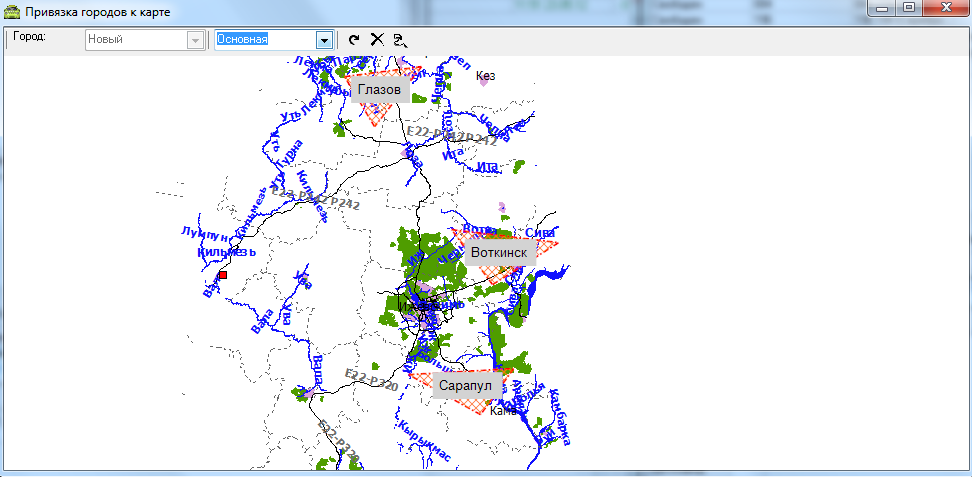Click the Кез town label on map
972x477 pixels.
point(486,75)
